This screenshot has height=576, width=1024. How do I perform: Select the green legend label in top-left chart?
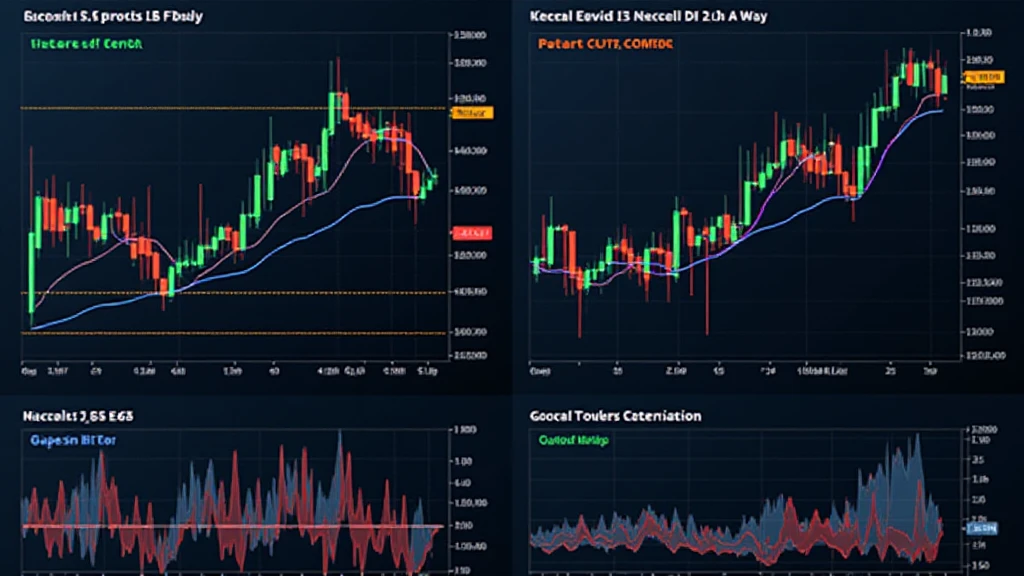(87, 45)
